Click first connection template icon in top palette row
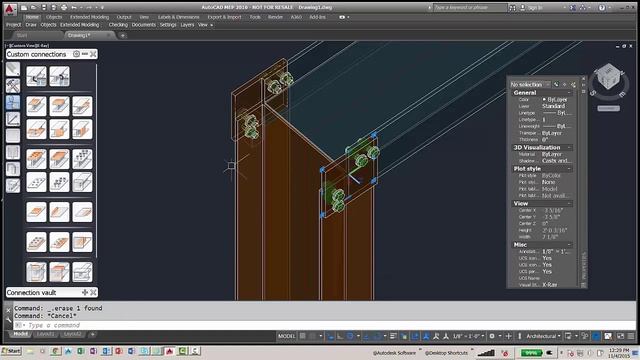 (x=36, y=76)
